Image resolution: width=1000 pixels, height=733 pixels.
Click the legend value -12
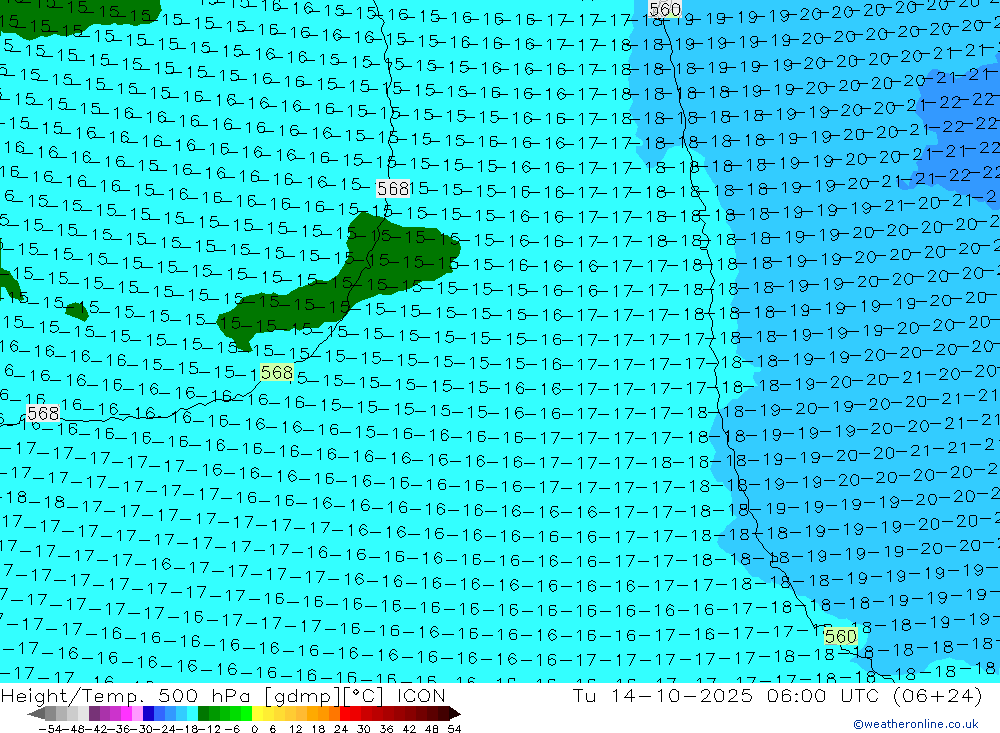209,729
